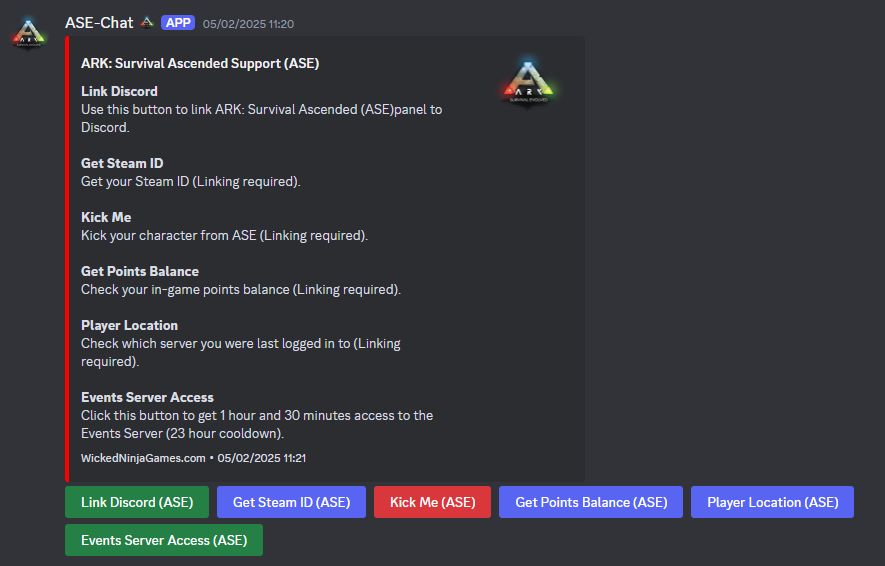Check points with the Get Points Balance (ASE) button
The height and width of the screenshot is (566, 885).
pos(591,502)
